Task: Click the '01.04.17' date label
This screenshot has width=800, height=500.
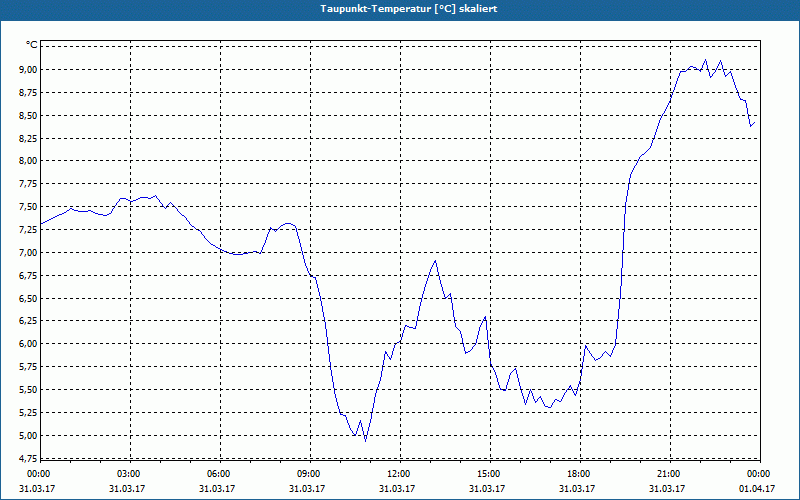Action: [757, 489]
